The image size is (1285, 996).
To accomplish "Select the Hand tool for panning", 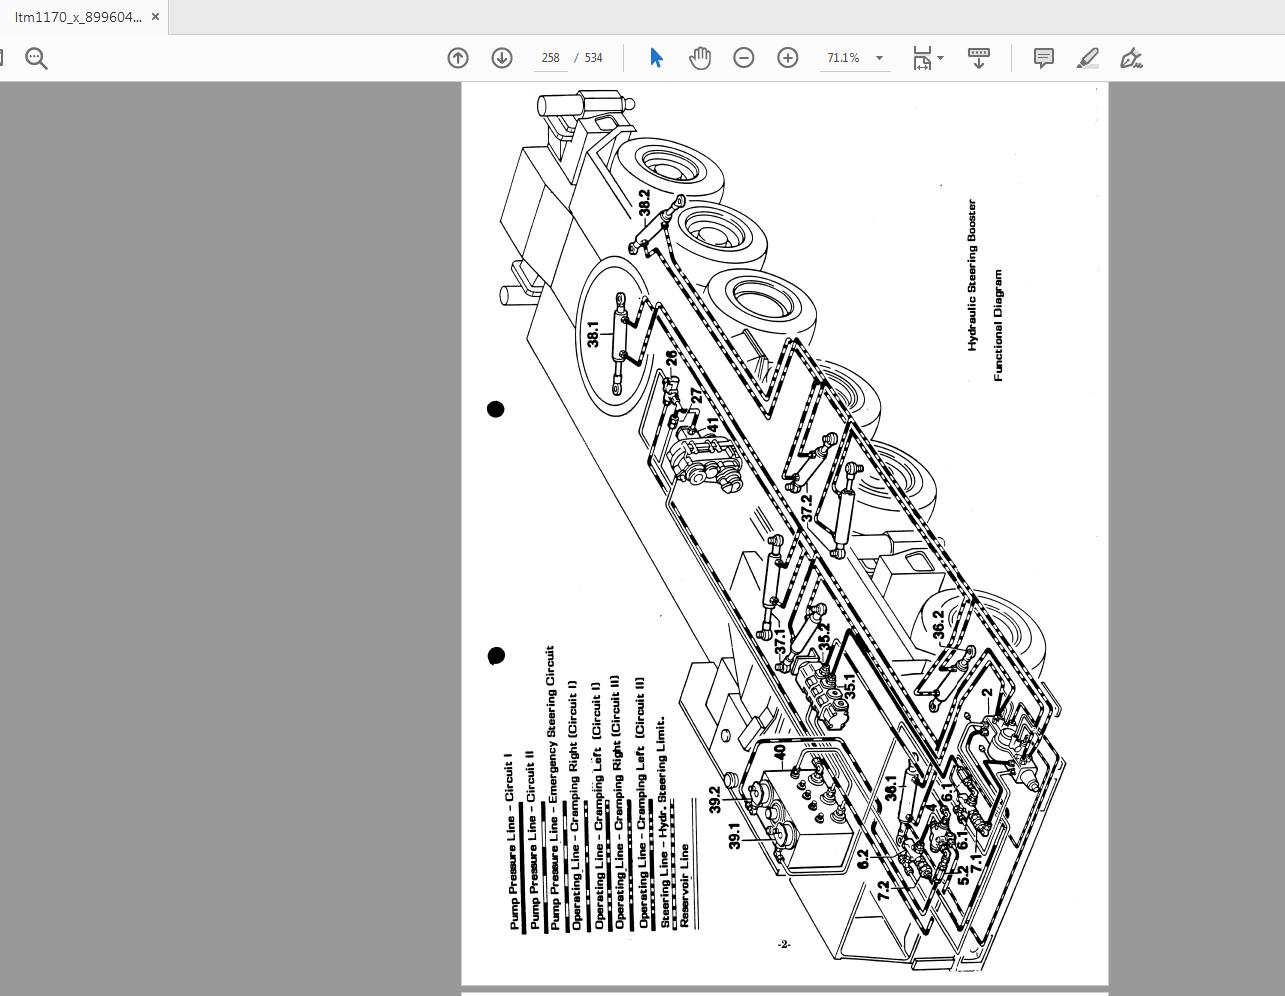I will tap(699, 58).
